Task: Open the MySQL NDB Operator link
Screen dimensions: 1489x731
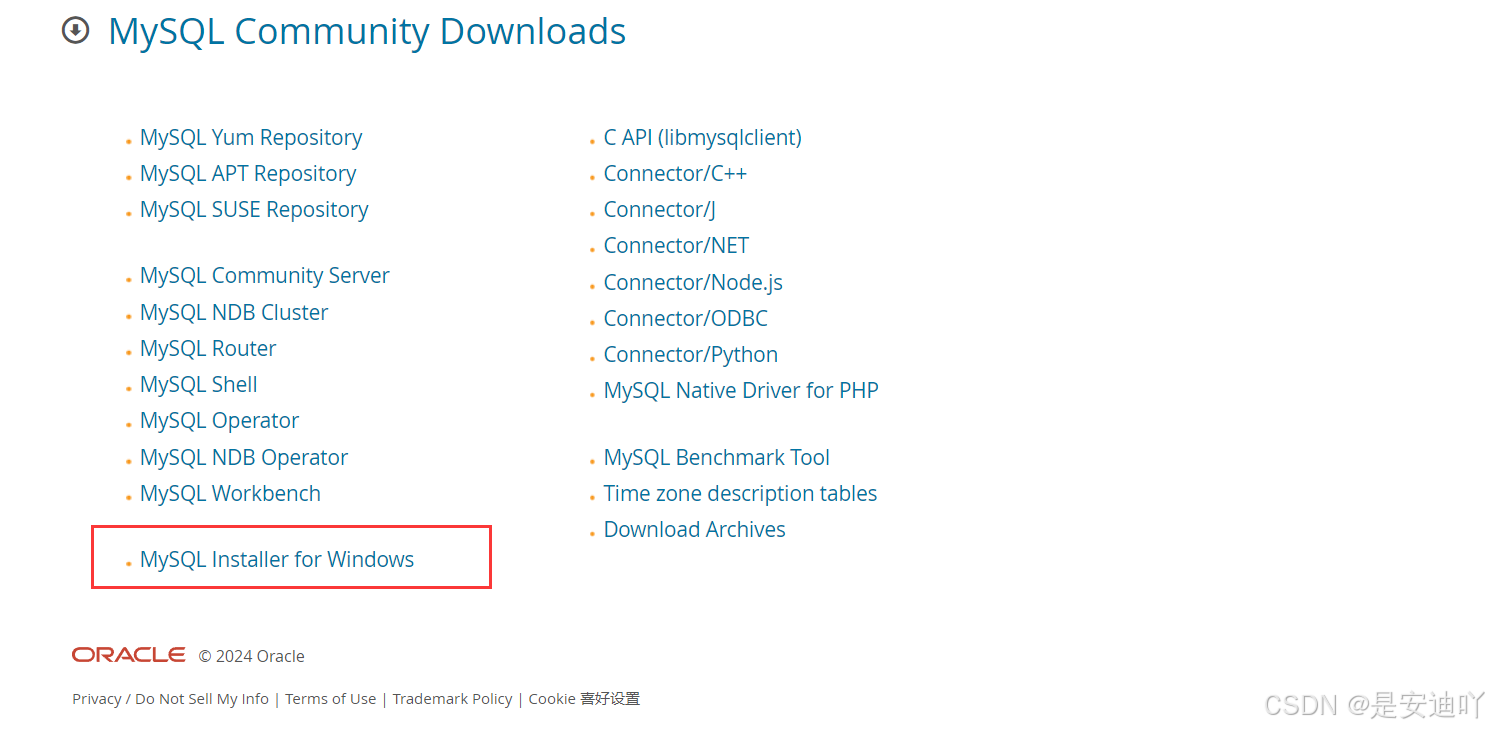Action: 244,458
